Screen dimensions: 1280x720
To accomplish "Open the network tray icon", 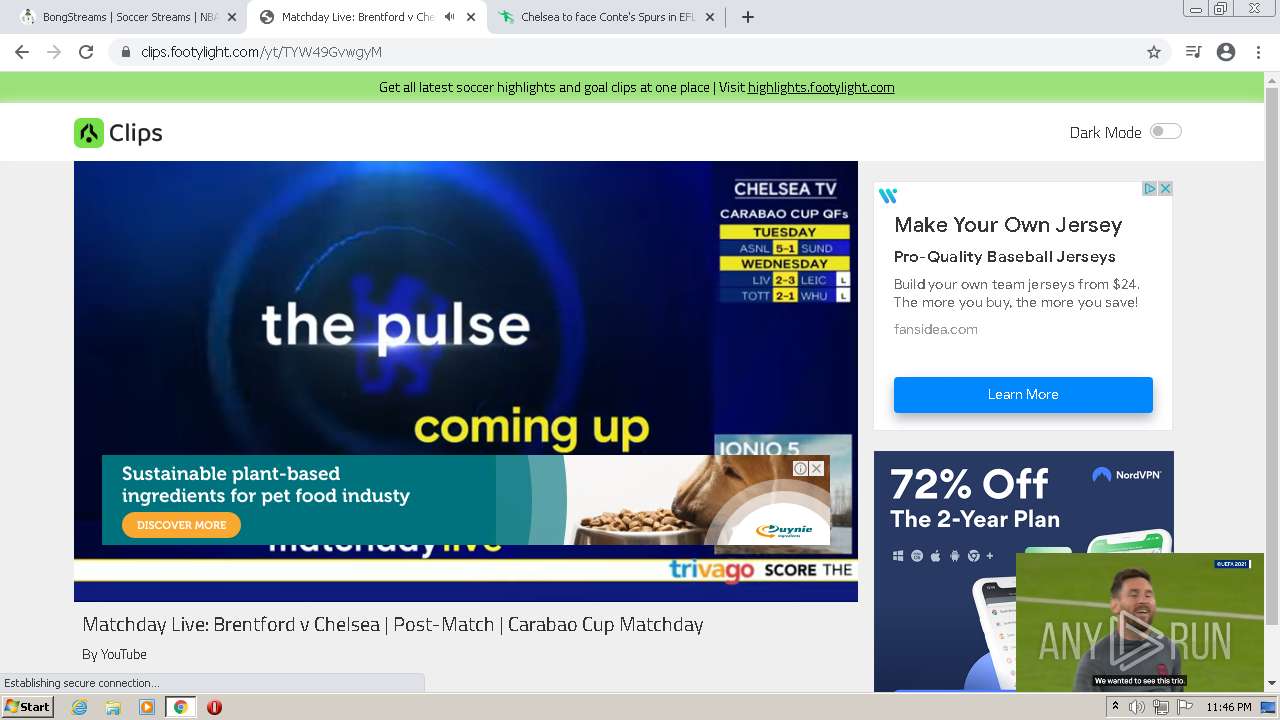I will (1161, 707).
